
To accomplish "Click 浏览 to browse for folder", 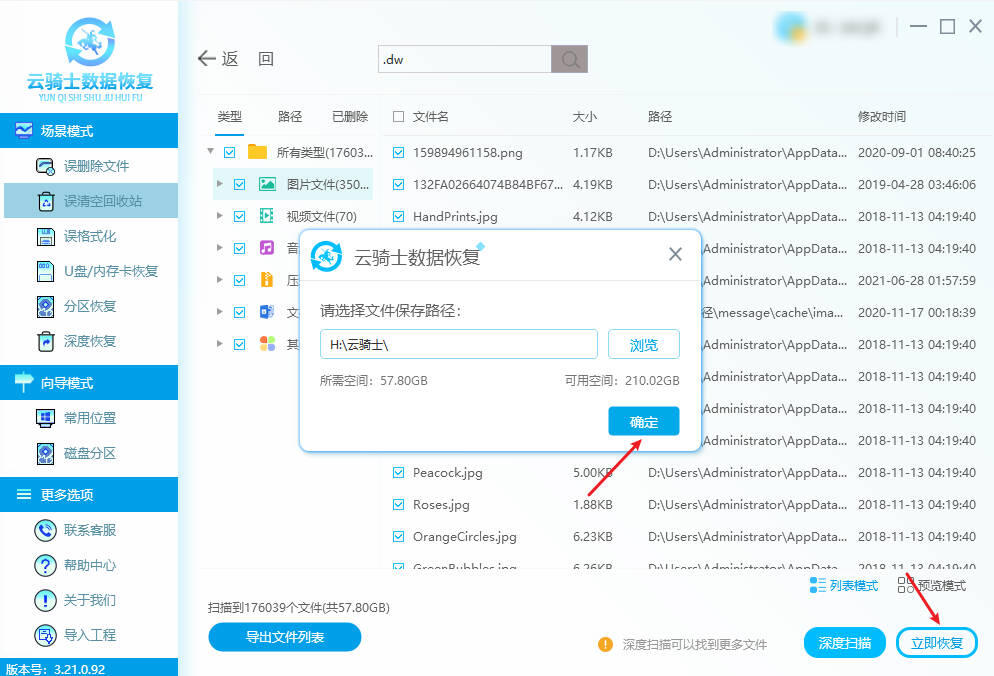I will [x=643, y=344].
